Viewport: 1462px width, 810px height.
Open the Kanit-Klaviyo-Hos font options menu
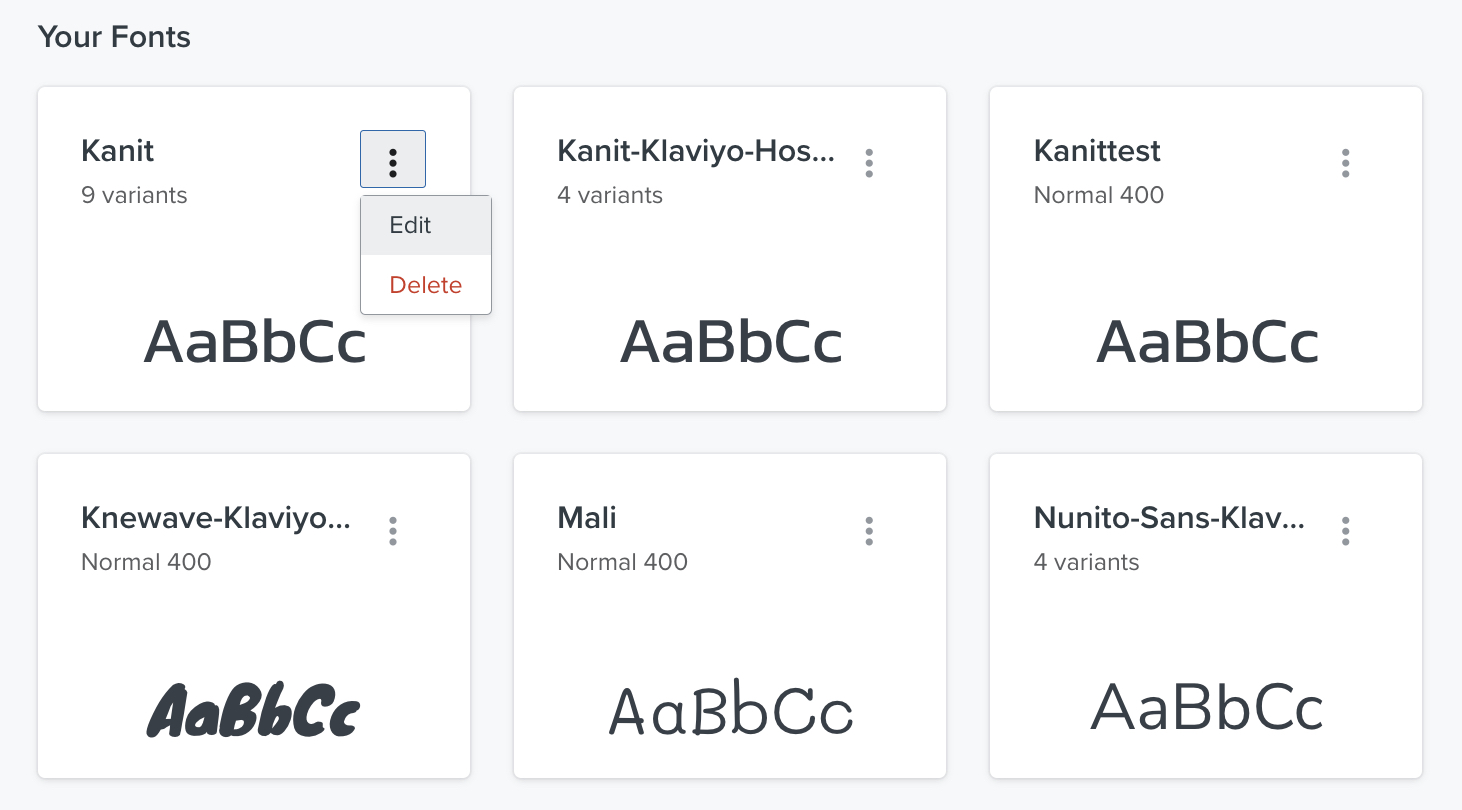(x=869, y=162)
